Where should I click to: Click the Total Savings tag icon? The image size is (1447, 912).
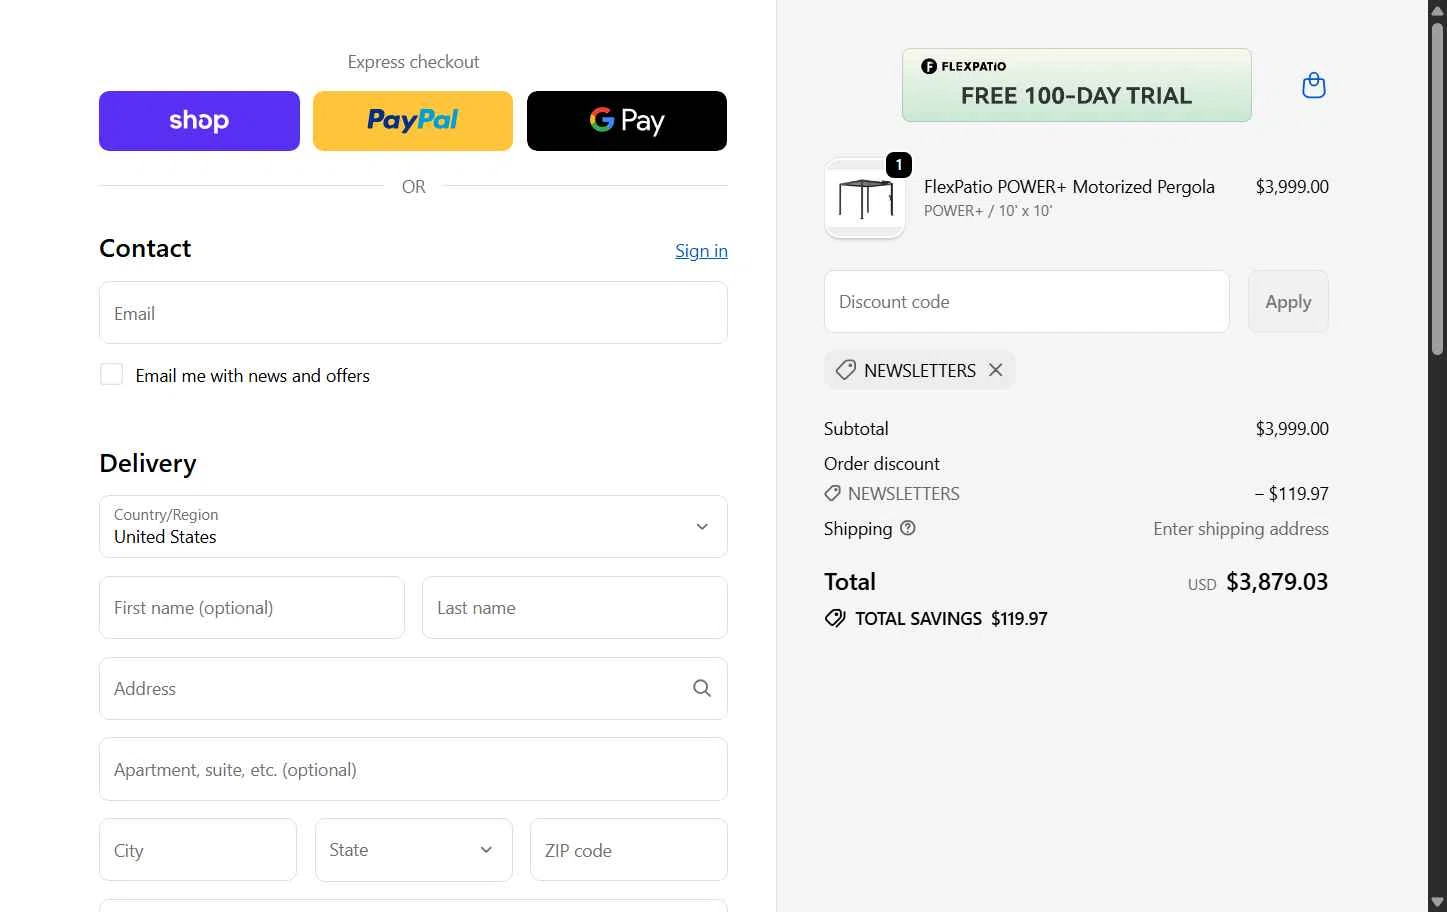click(835, 619)
